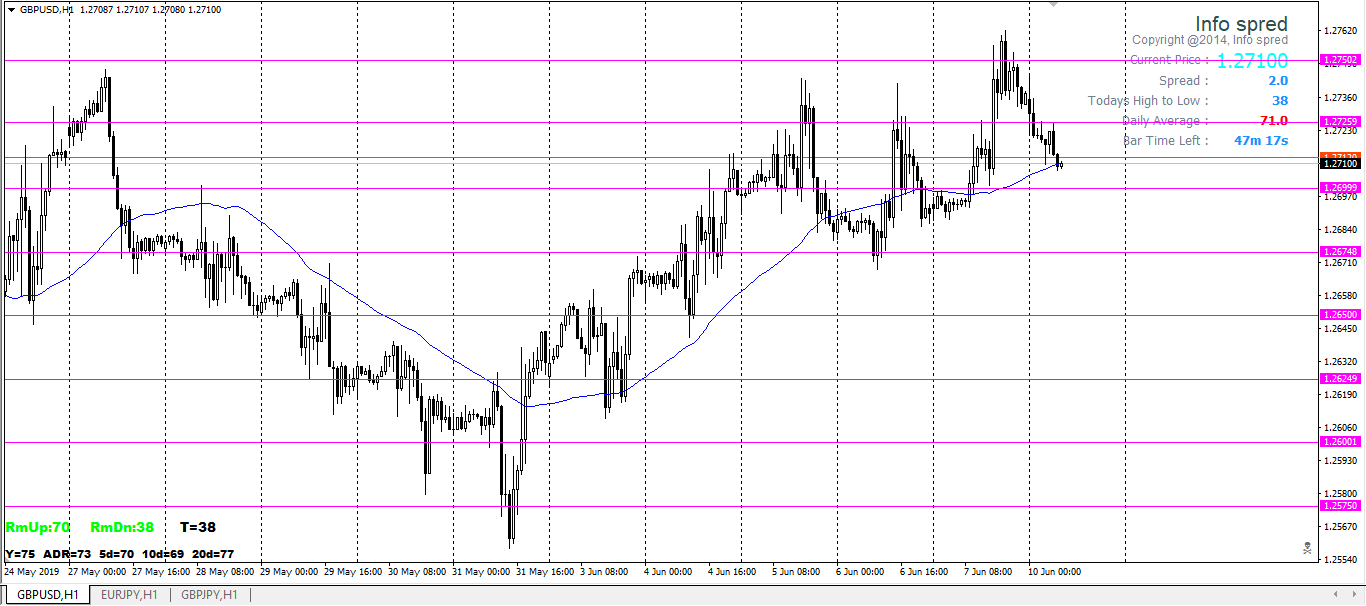Viewport: 1366px width, 606px height.
Task: Select the magenta 1.26999 price level label
Action: point(1340,188)
